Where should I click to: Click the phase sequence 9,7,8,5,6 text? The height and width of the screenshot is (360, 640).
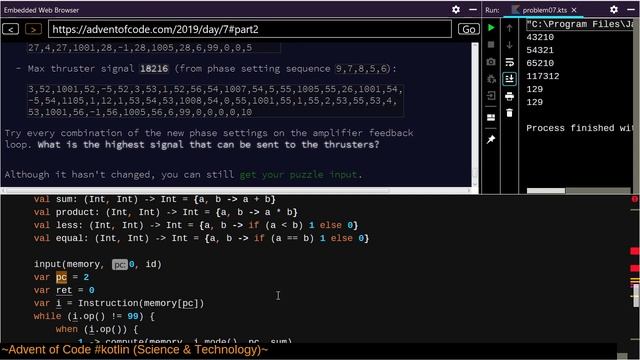pyautogui.click(x=362, y=69)
